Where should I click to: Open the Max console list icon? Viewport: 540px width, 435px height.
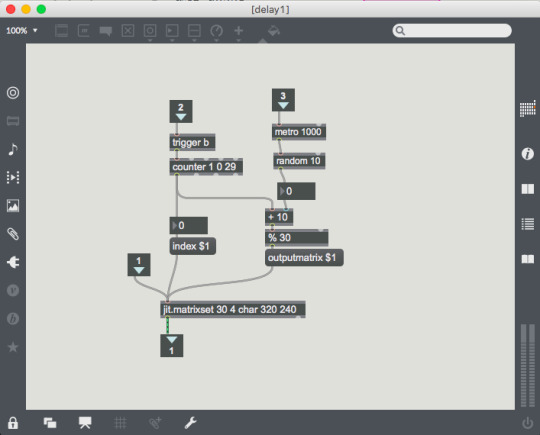[x=527, y=224]
